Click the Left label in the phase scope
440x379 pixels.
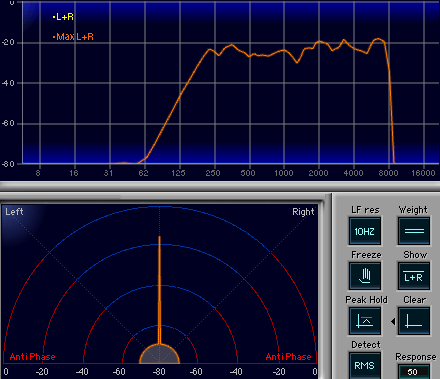point(14,212)
